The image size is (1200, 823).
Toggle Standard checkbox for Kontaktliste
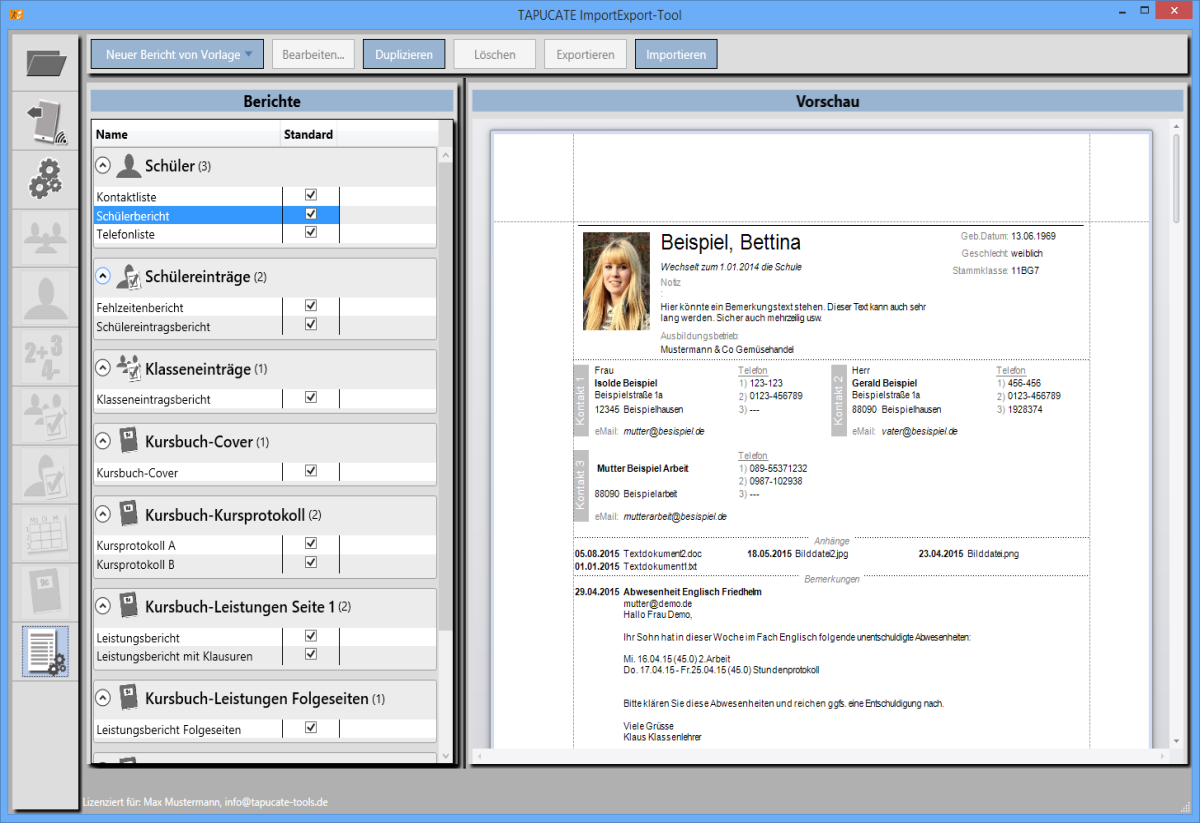[311, 196]
